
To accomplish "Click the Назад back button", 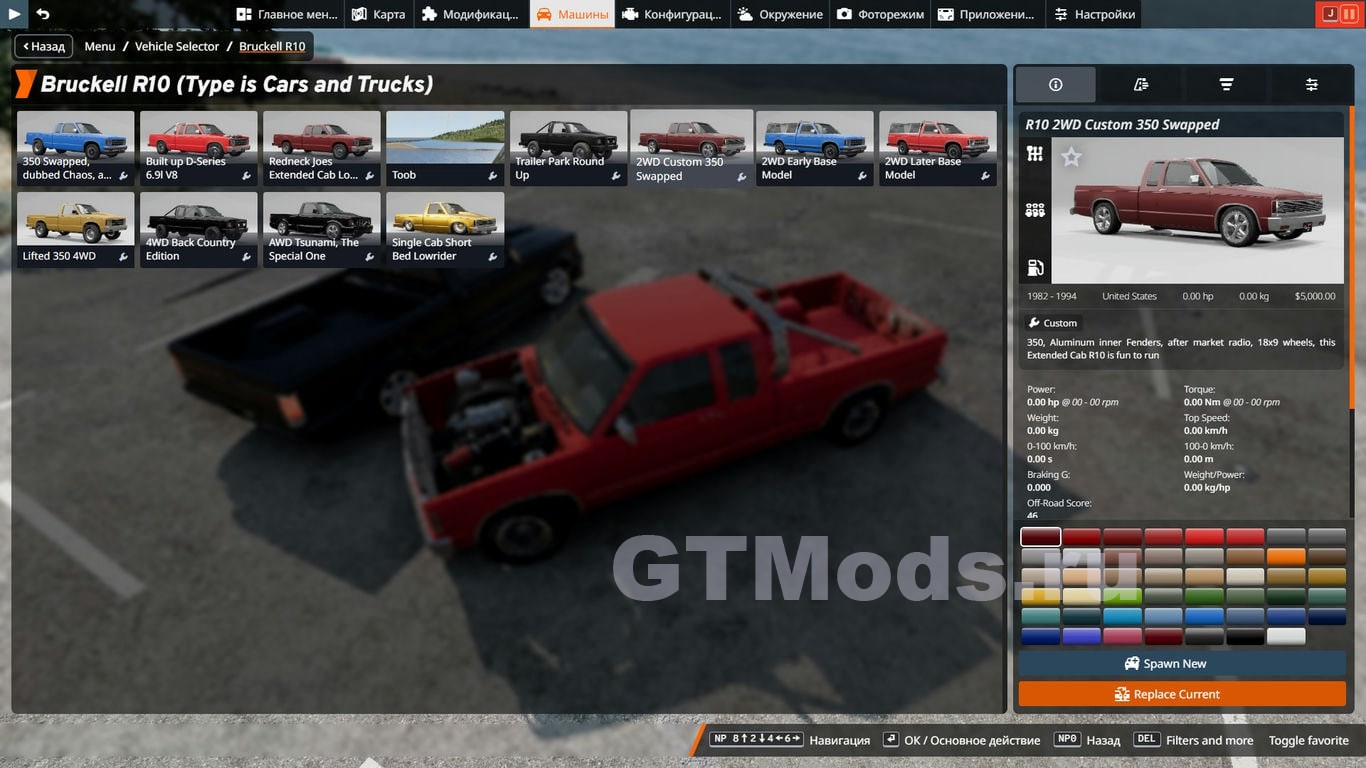I will tap(44, 46).
